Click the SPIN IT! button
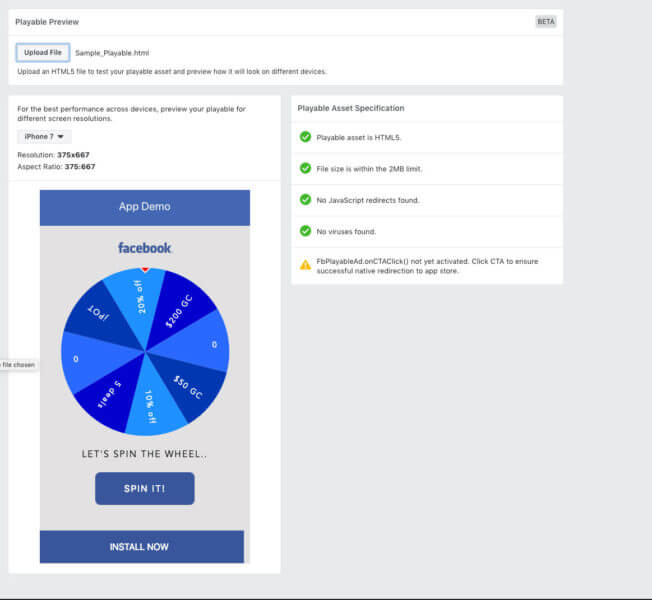 [145, 489]
